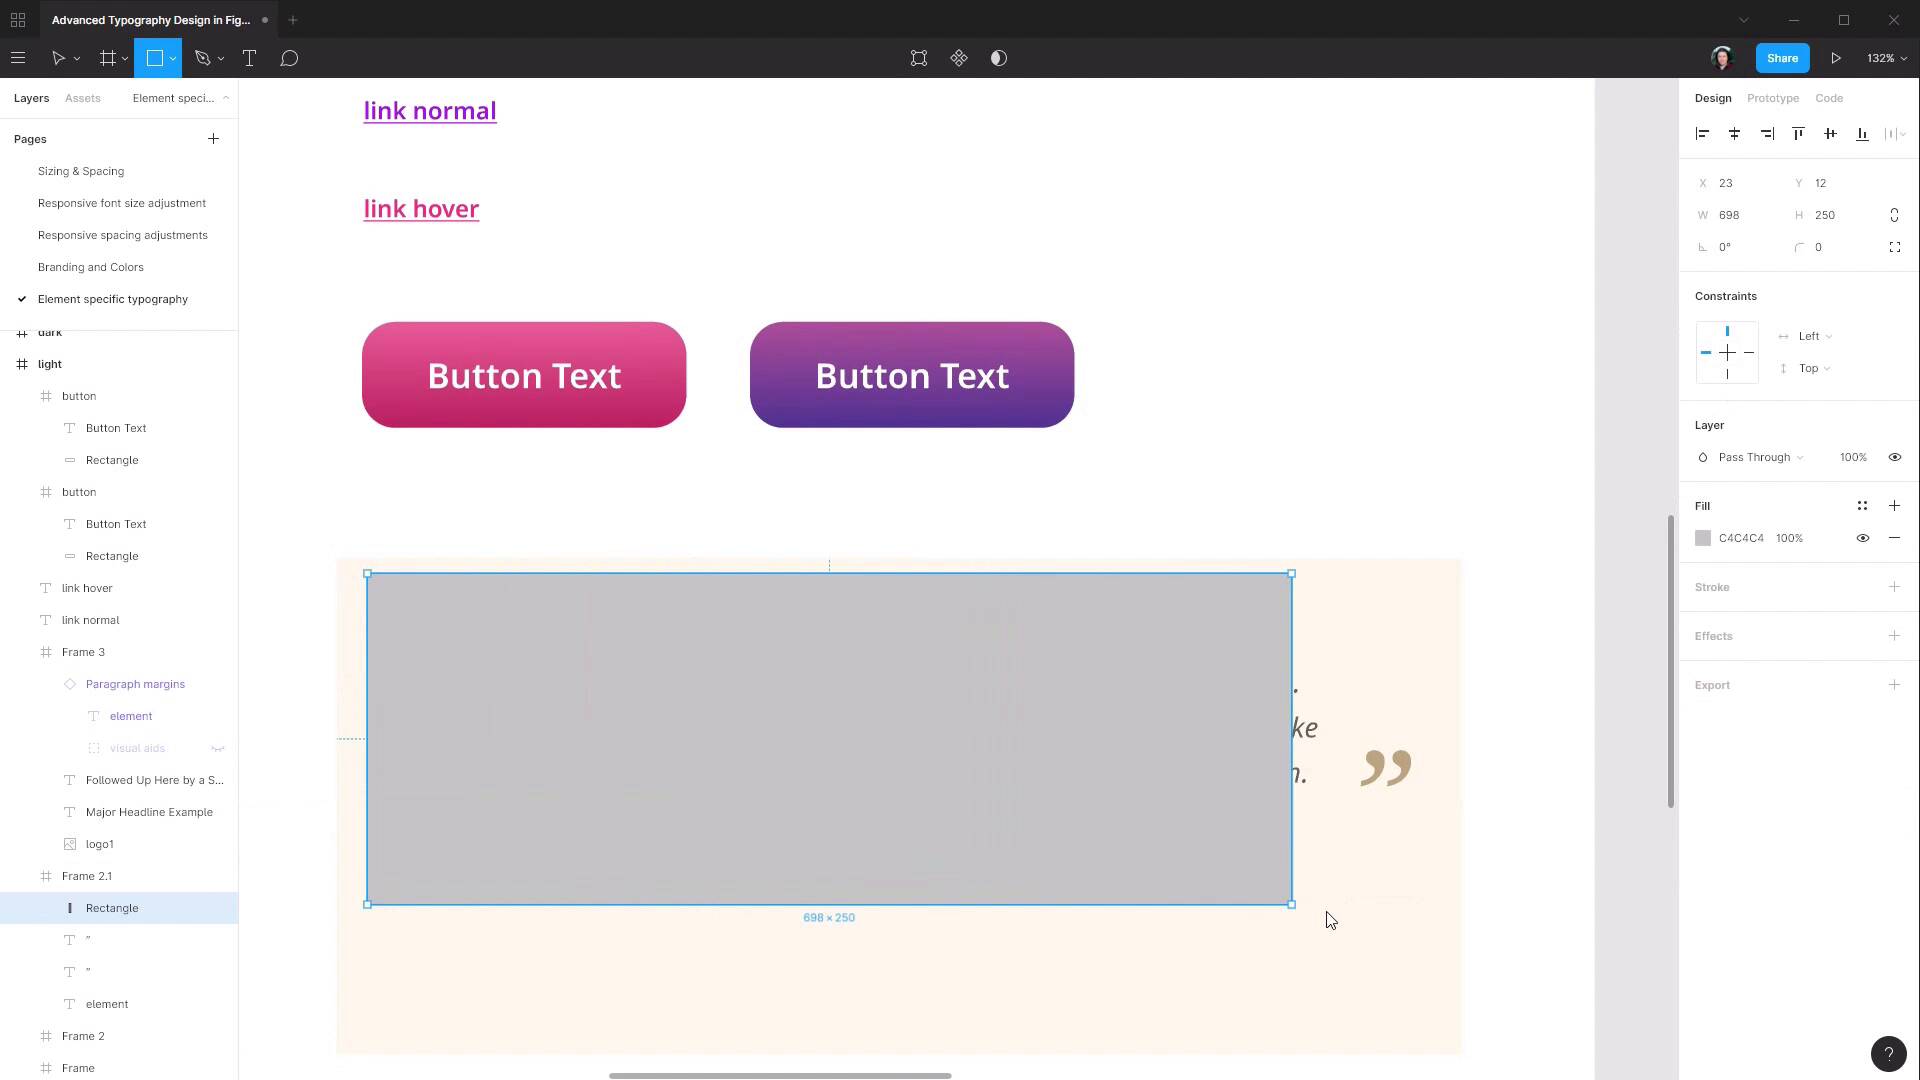Align selected layer to left edges
The width and height of the screenshot is (1920, 1080).
(1703, 133)
